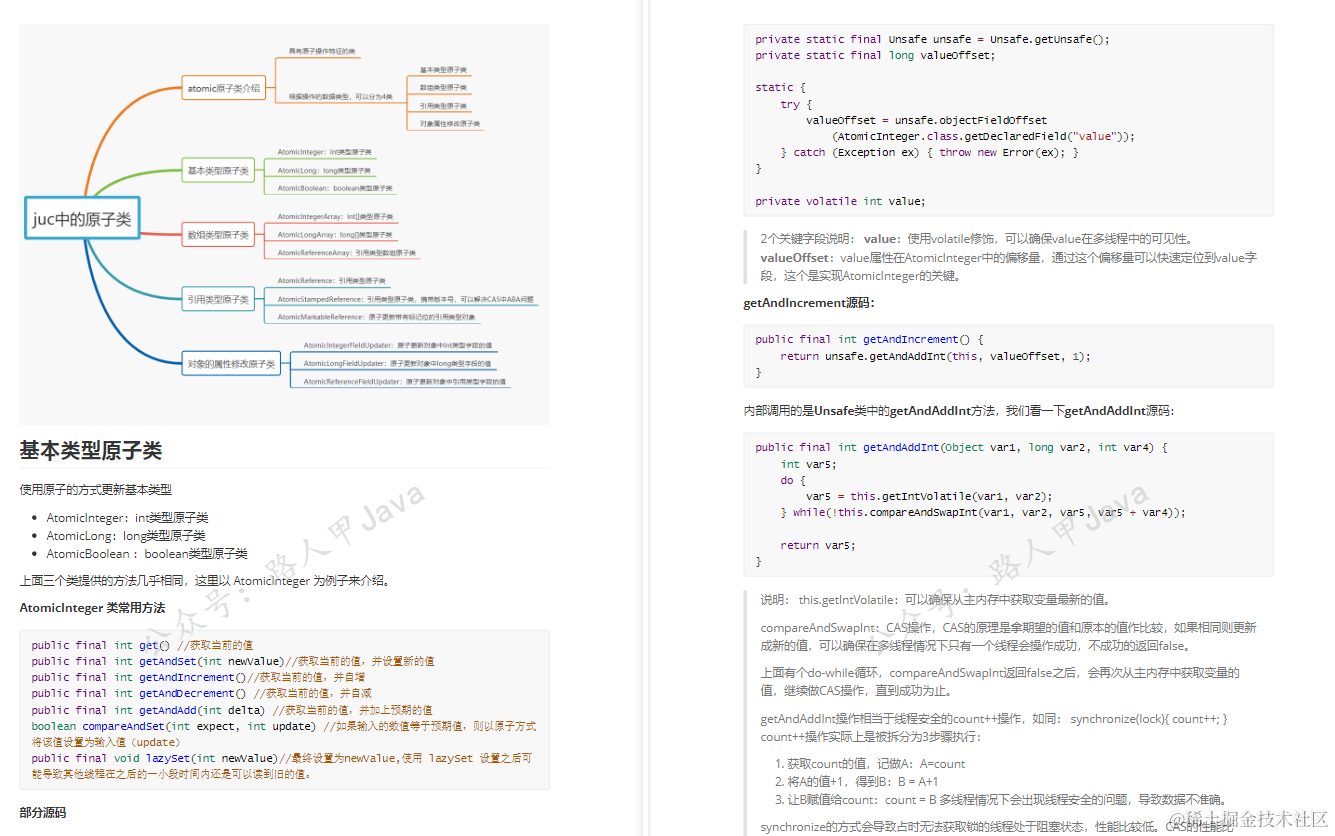Image resolution: width=1335 pixels, height=836 pixels.
Task: Click the bullet item AtomicInteger：int类型原子类
Action: pyautogui.click(x=127, y=518)
